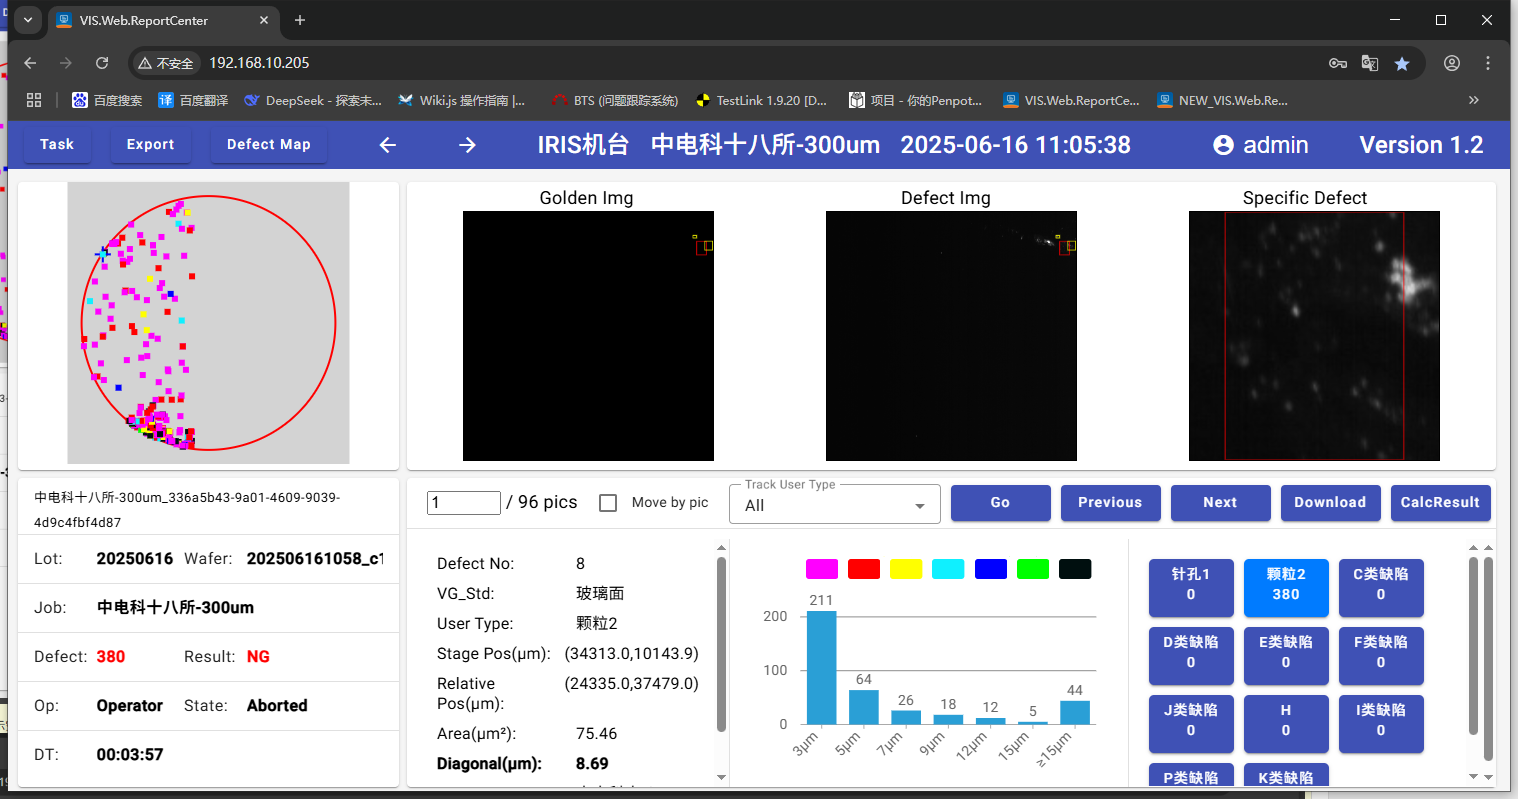The height and width of the screenshot is (799, 1518).
Task: Select the green color swatch
Action: (x=1033, y=569)
